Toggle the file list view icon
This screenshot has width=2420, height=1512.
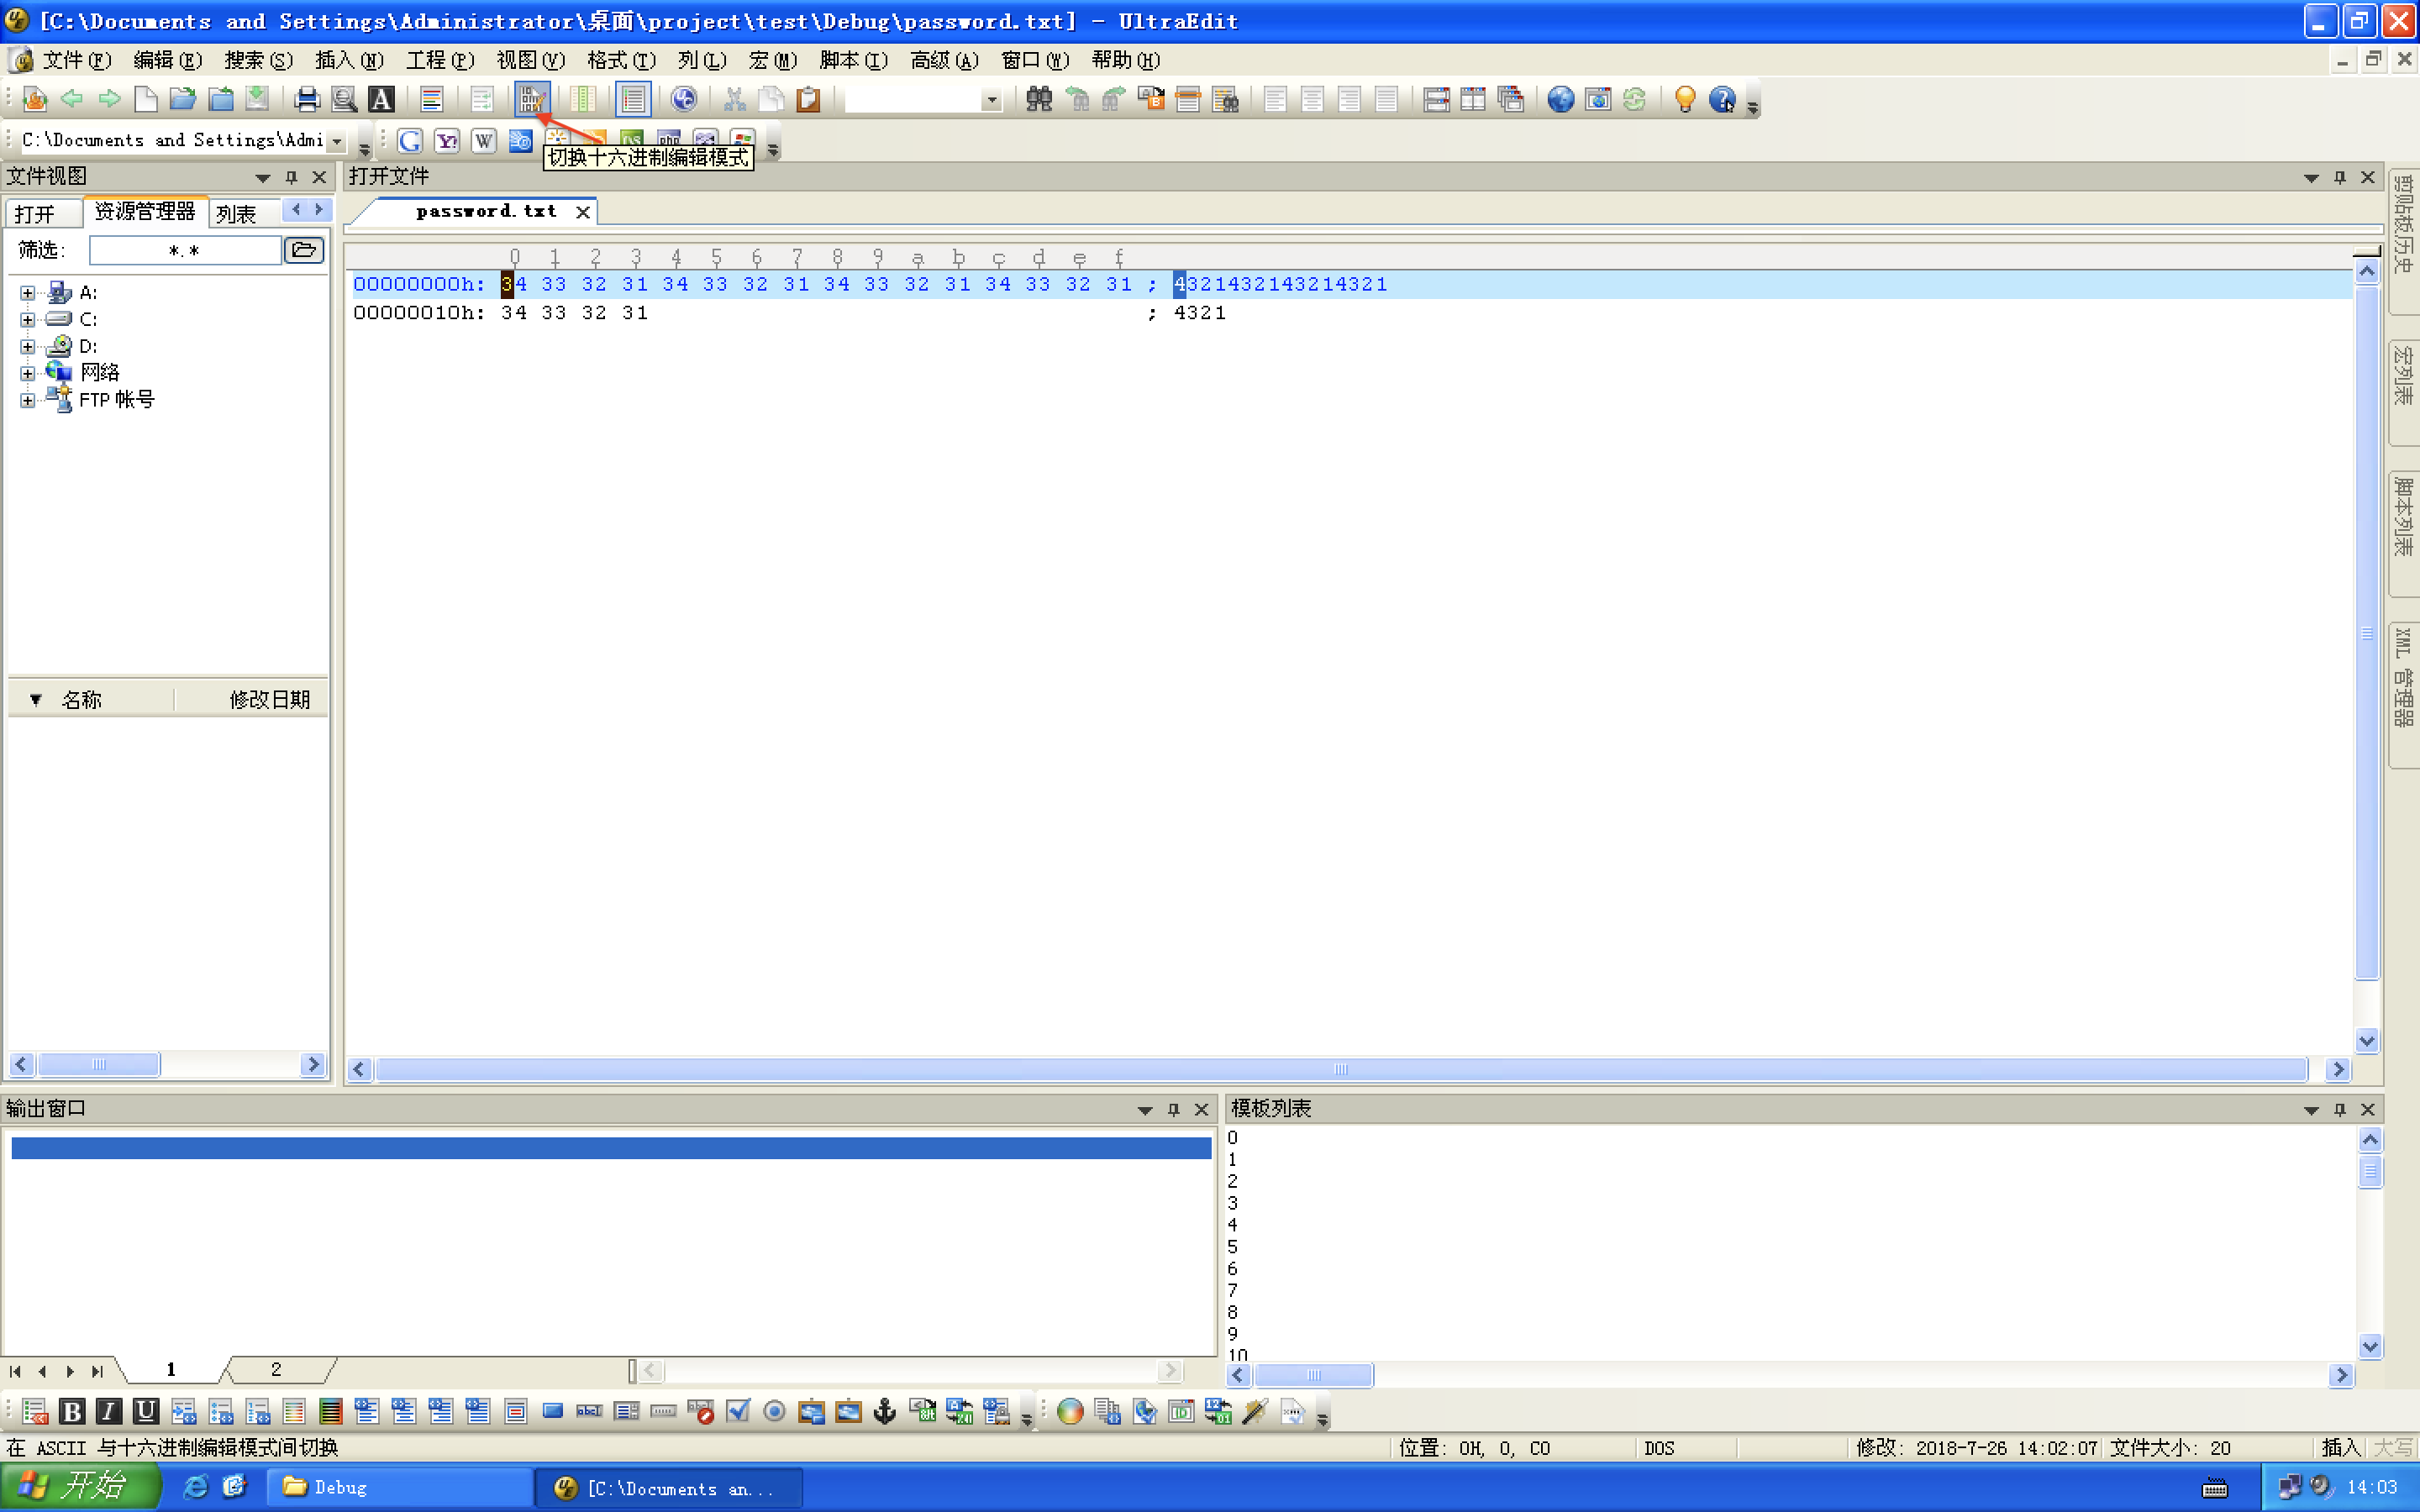633,99
